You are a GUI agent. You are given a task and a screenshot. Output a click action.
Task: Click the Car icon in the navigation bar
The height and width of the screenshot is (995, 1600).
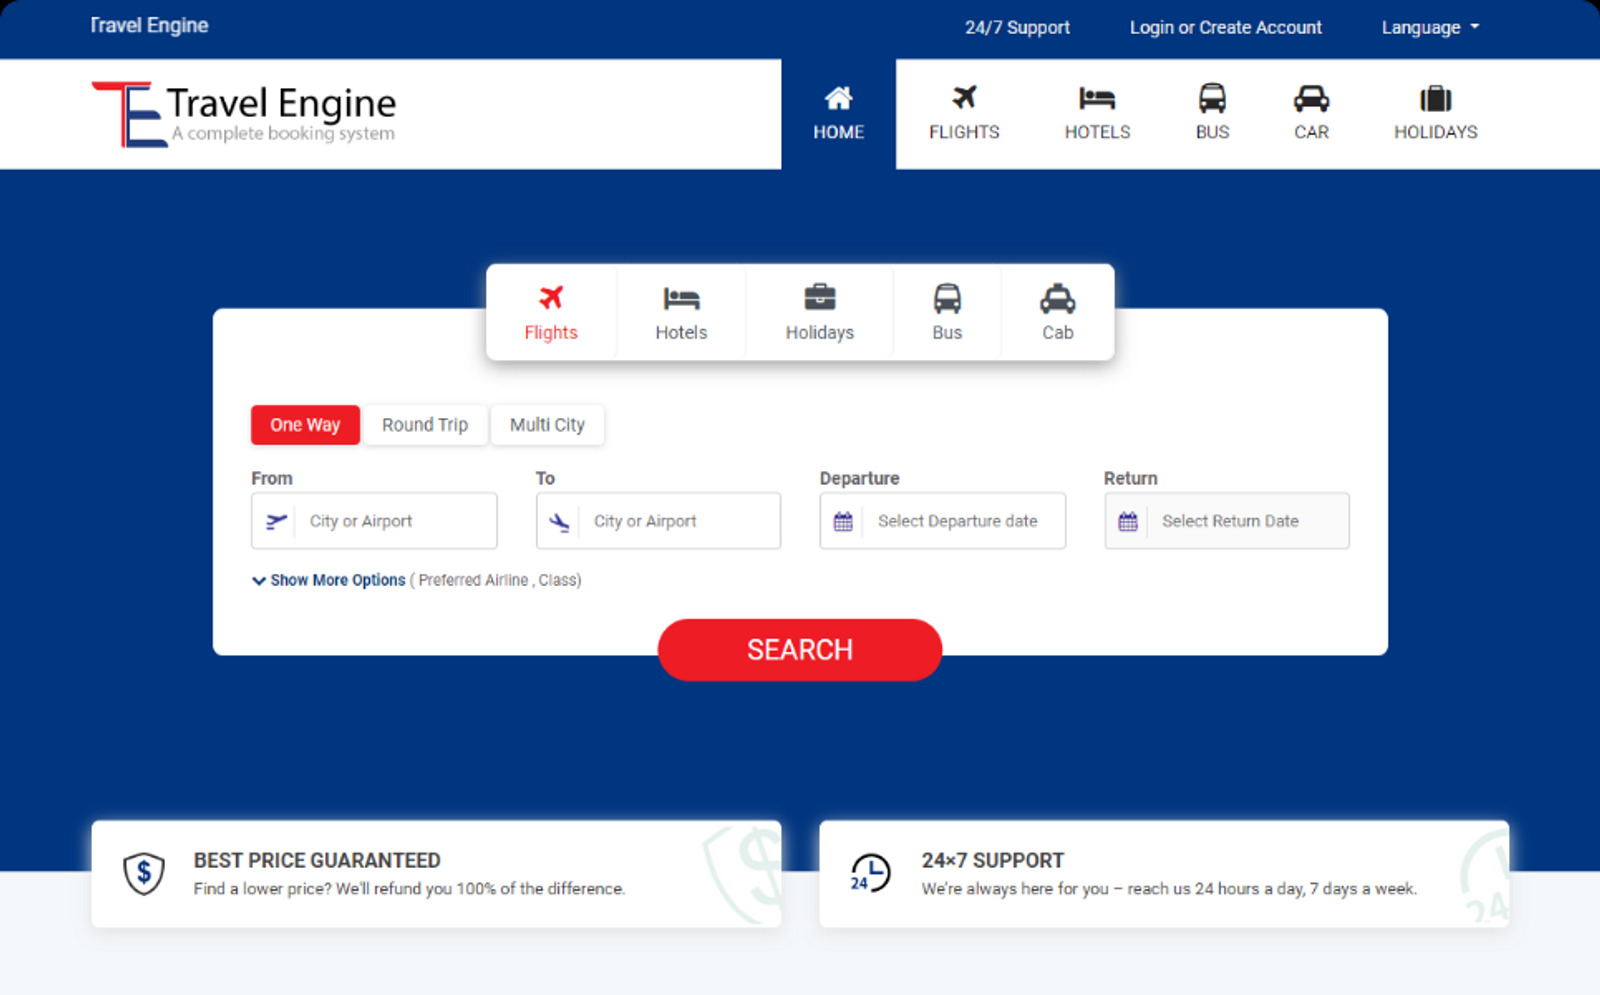tap(1311, 98)
